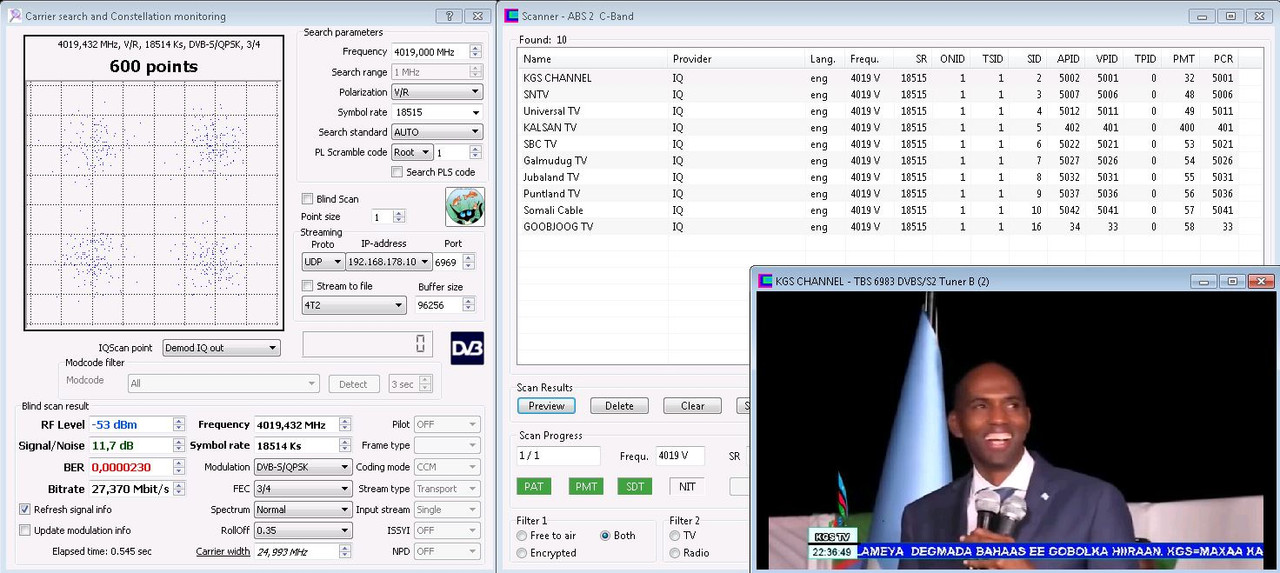Click the Scan Progress Frequ. 4019 V field
The image size is (1280, 573).
click(680, 456)
